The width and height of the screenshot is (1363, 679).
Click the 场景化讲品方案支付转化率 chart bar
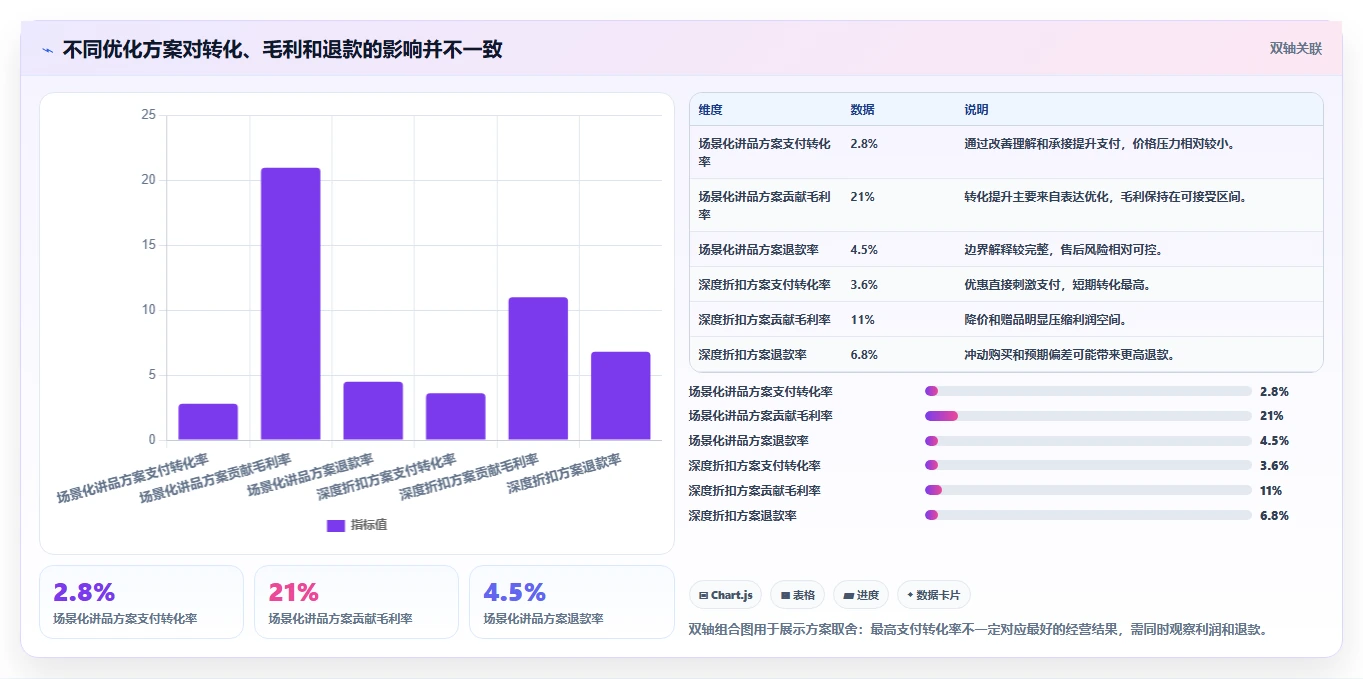pos(208,422)
